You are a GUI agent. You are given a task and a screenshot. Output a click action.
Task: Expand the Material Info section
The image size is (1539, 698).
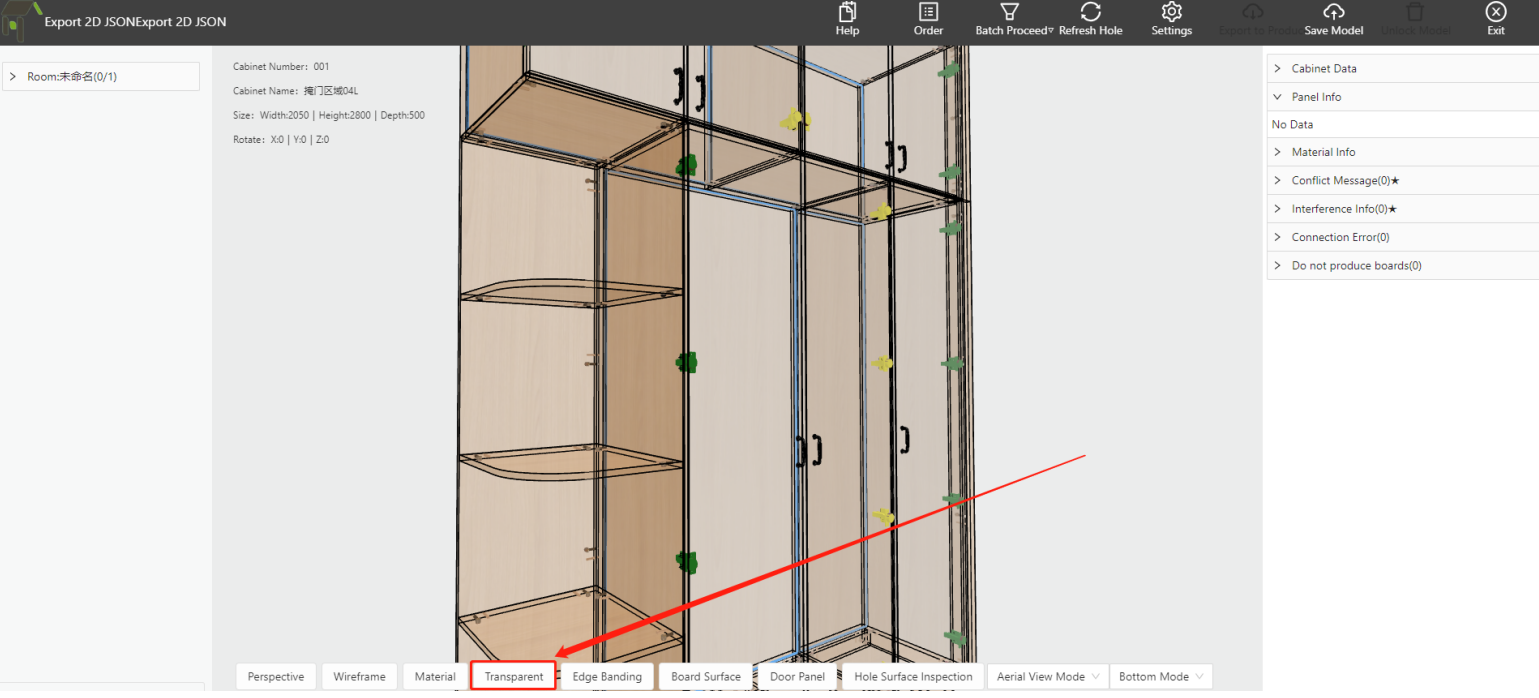[1403, 152]
